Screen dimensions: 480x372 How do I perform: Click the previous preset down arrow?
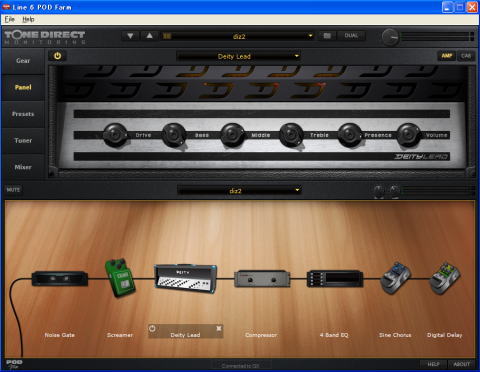(130, 36)
